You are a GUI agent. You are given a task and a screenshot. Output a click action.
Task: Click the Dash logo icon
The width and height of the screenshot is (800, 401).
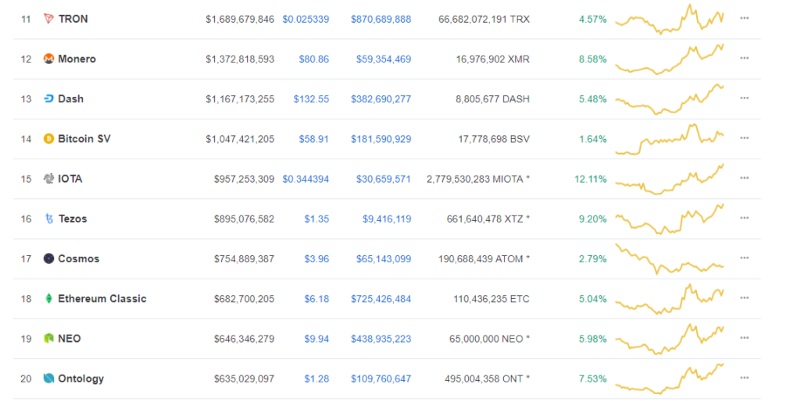(48, 98)
